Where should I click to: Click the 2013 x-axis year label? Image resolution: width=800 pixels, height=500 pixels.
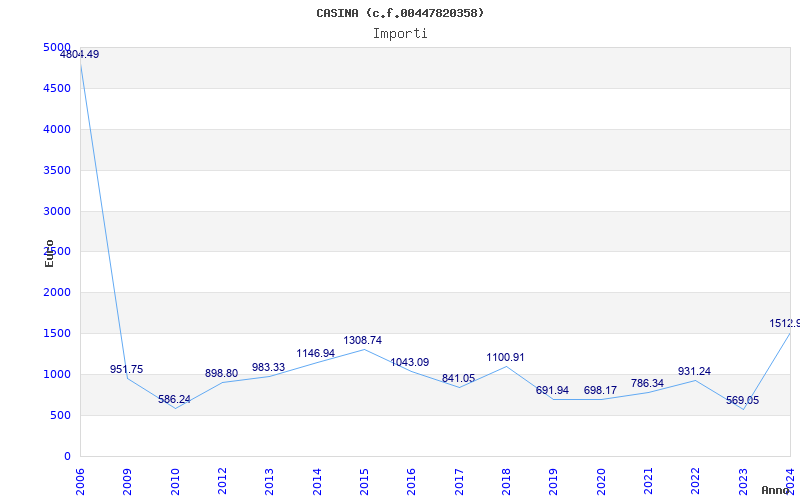[x=269, y=482]
